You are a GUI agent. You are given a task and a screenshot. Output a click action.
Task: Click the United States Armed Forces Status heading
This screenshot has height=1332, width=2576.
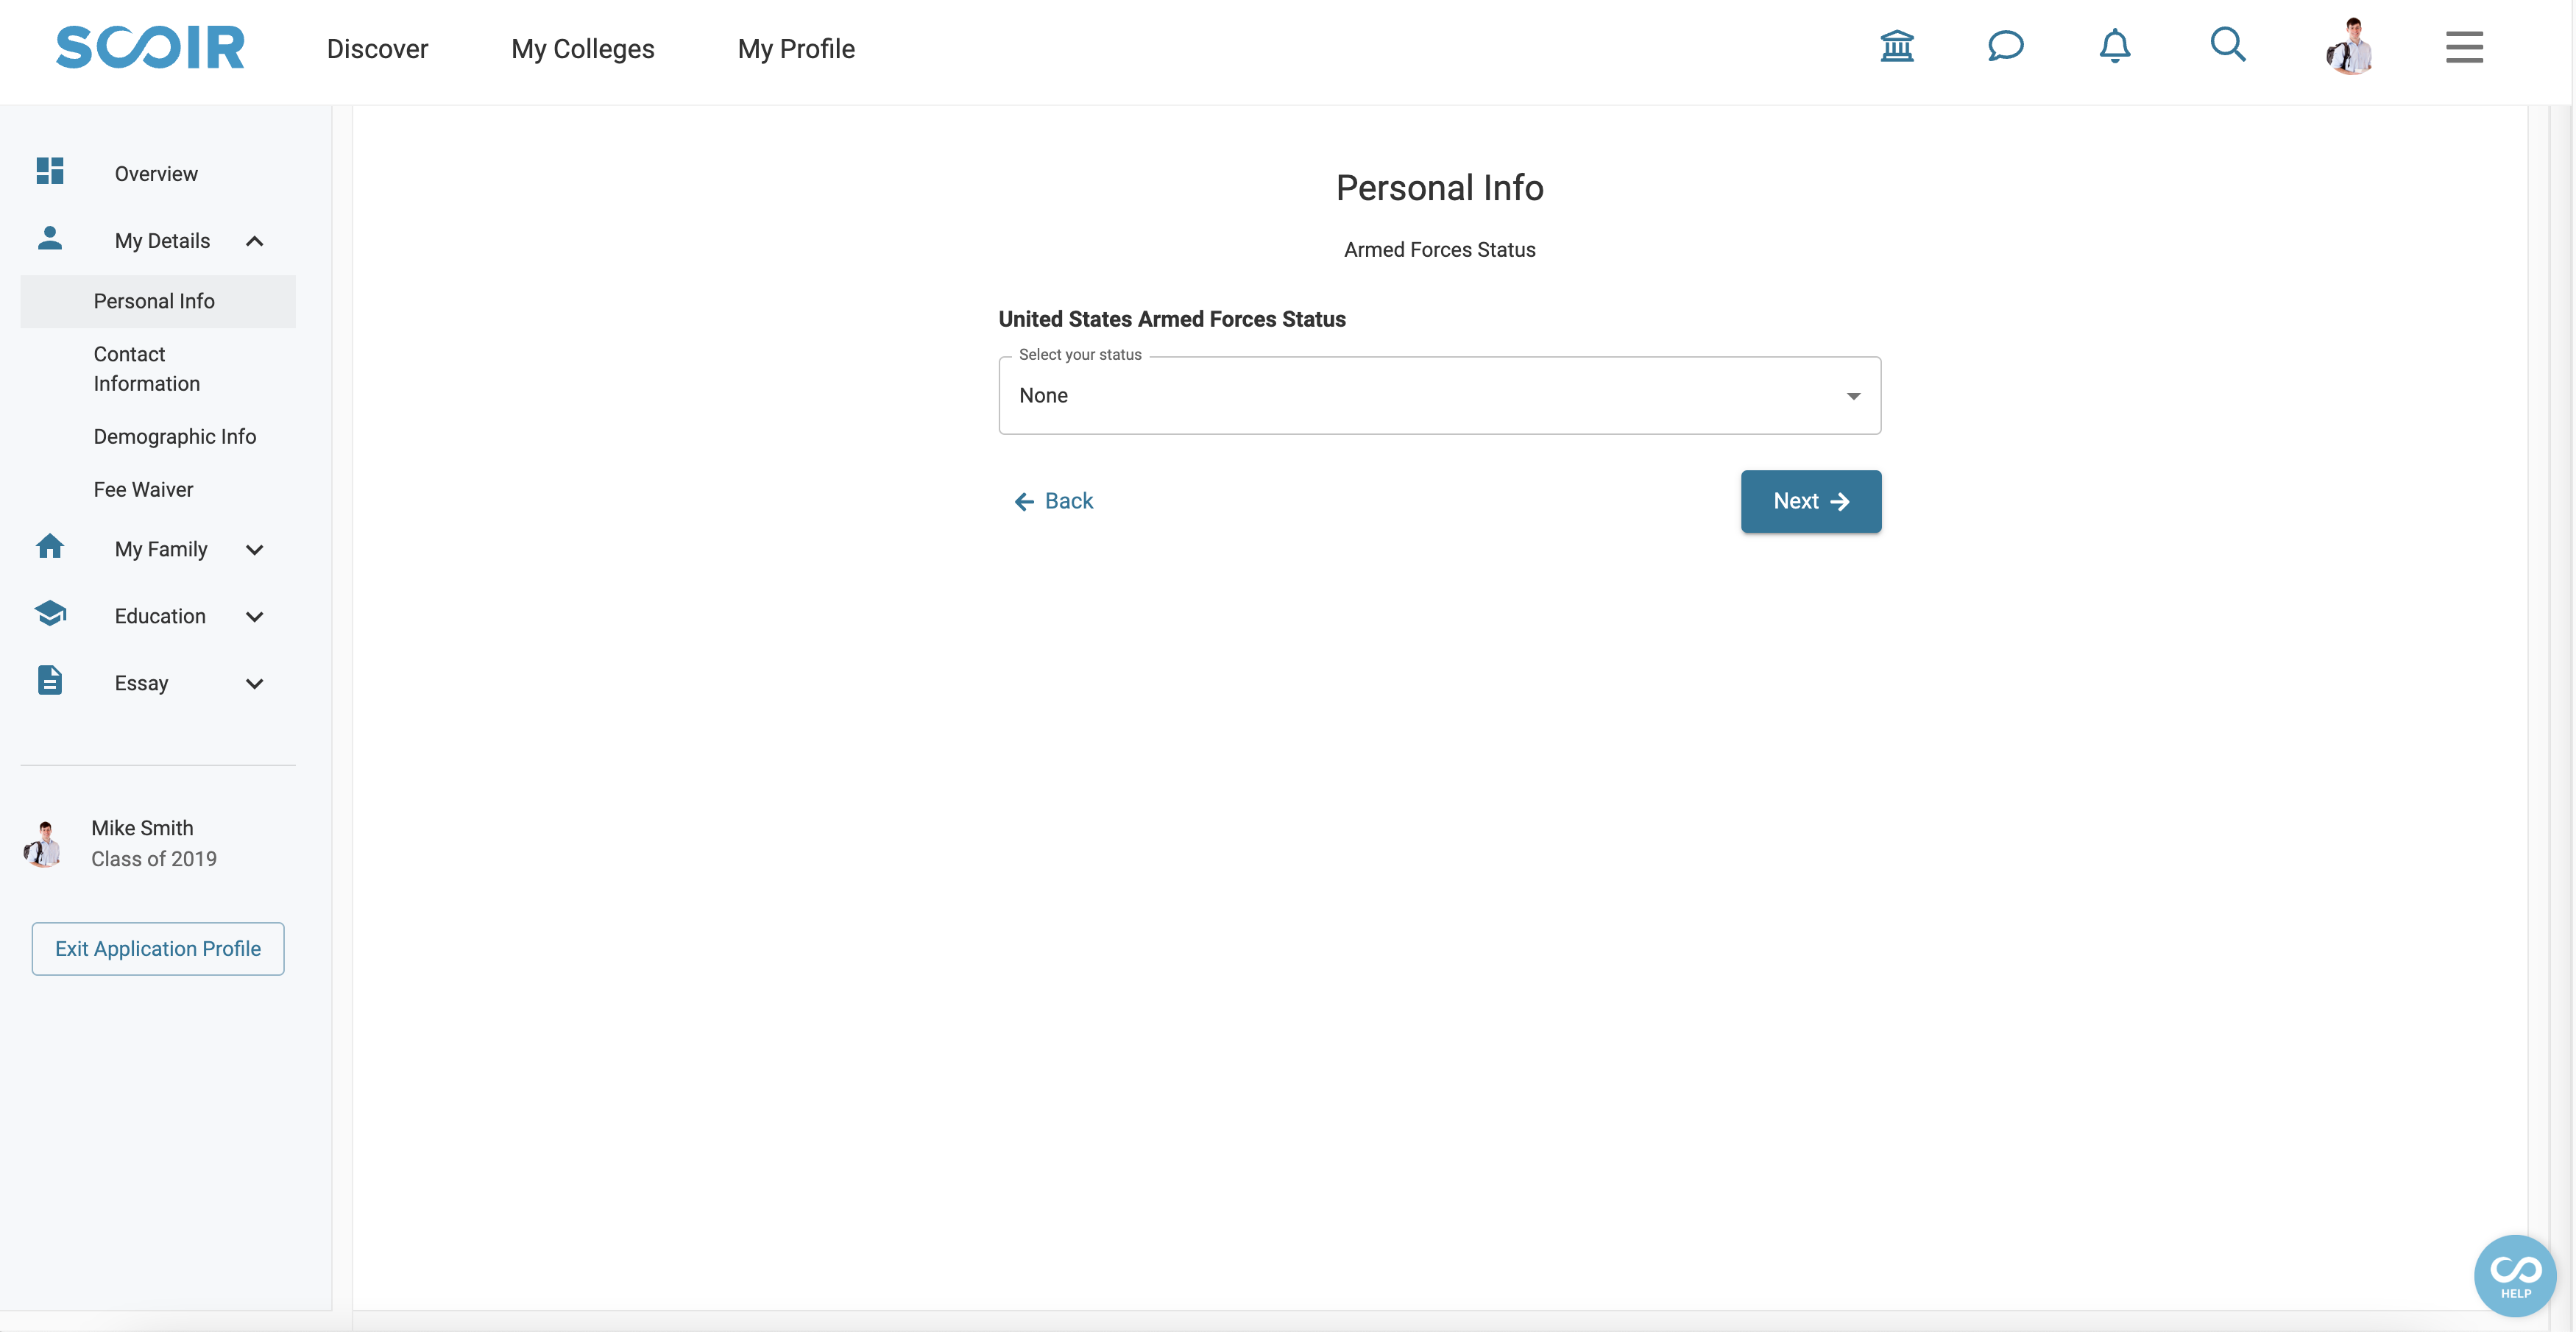click(x=1171, y=319)
